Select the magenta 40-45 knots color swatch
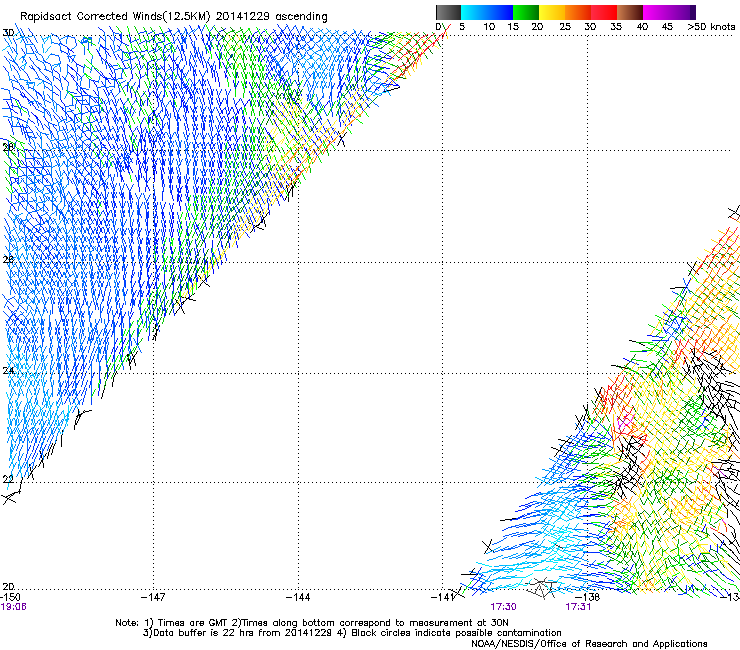 656,12
